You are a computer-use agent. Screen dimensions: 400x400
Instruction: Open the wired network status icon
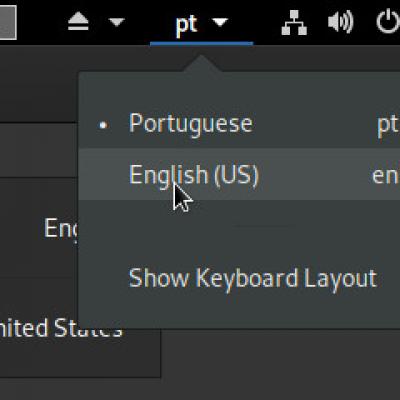point(294,23)
